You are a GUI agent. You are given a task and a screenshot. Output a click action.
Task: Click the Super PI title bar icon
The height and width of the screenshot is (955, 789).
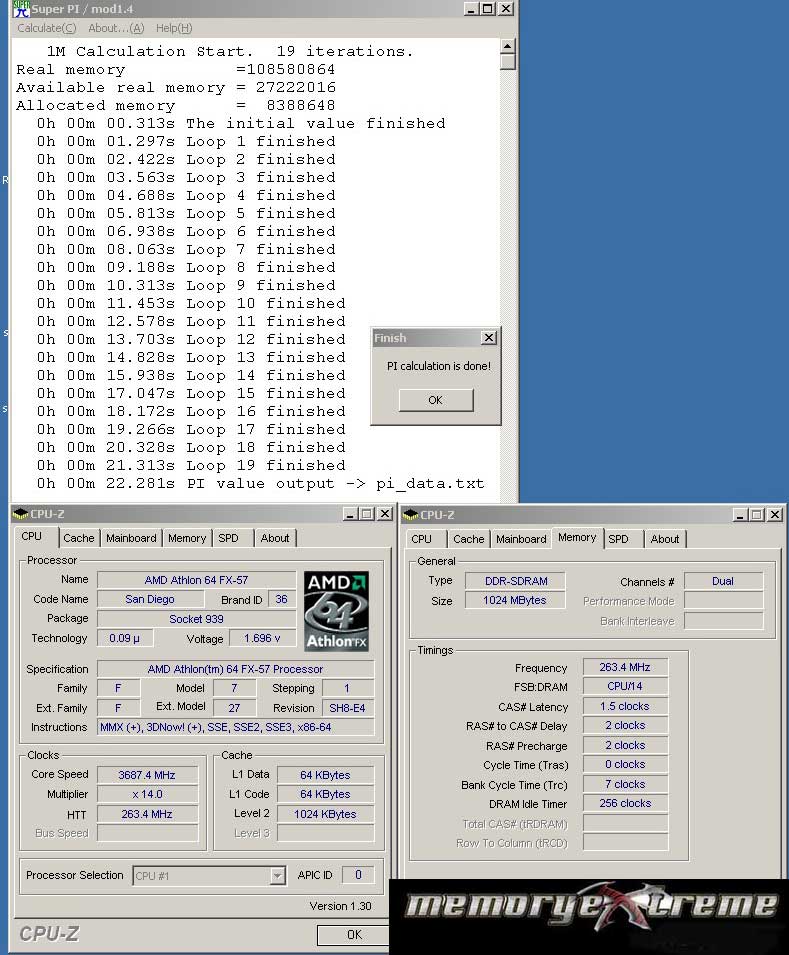tap(21, 9)
